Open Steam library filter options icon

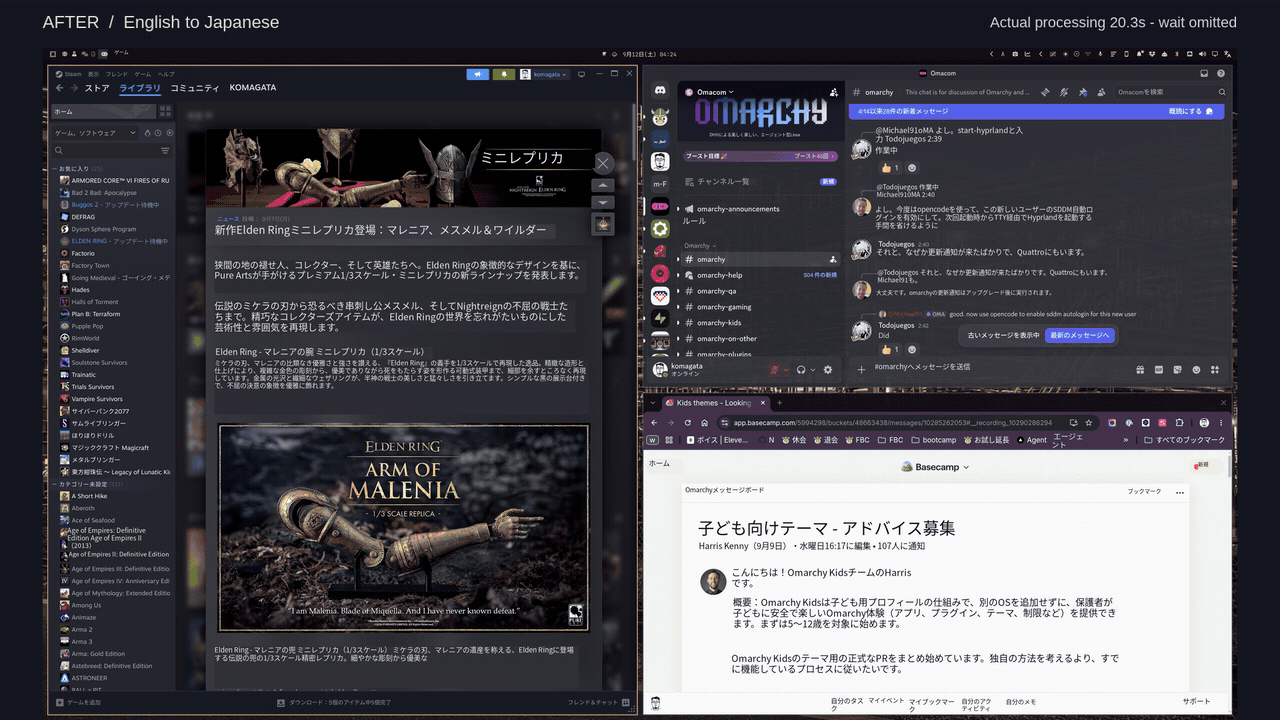(x=165, y=151)
